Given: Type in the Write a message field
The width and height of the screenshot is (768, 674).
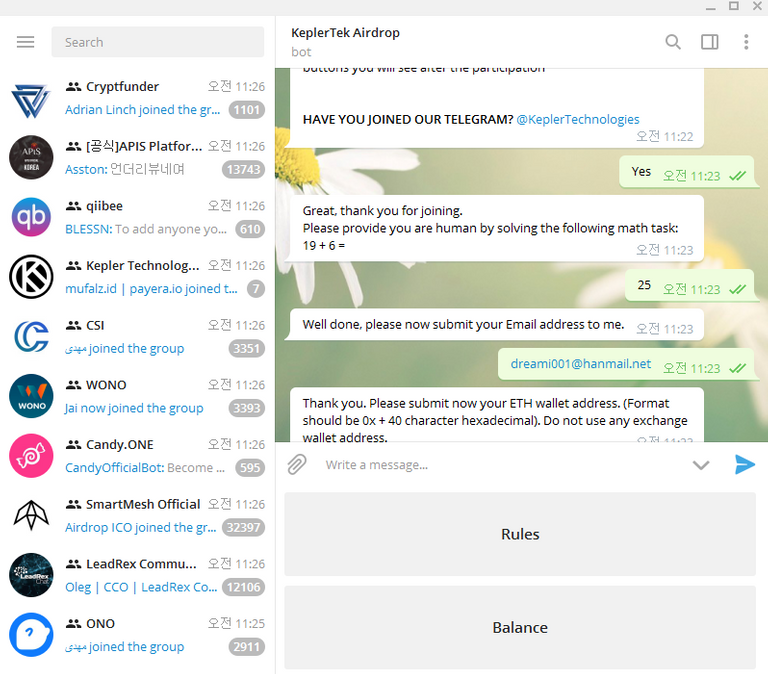Looking at the screenshot, I should 500,465.
